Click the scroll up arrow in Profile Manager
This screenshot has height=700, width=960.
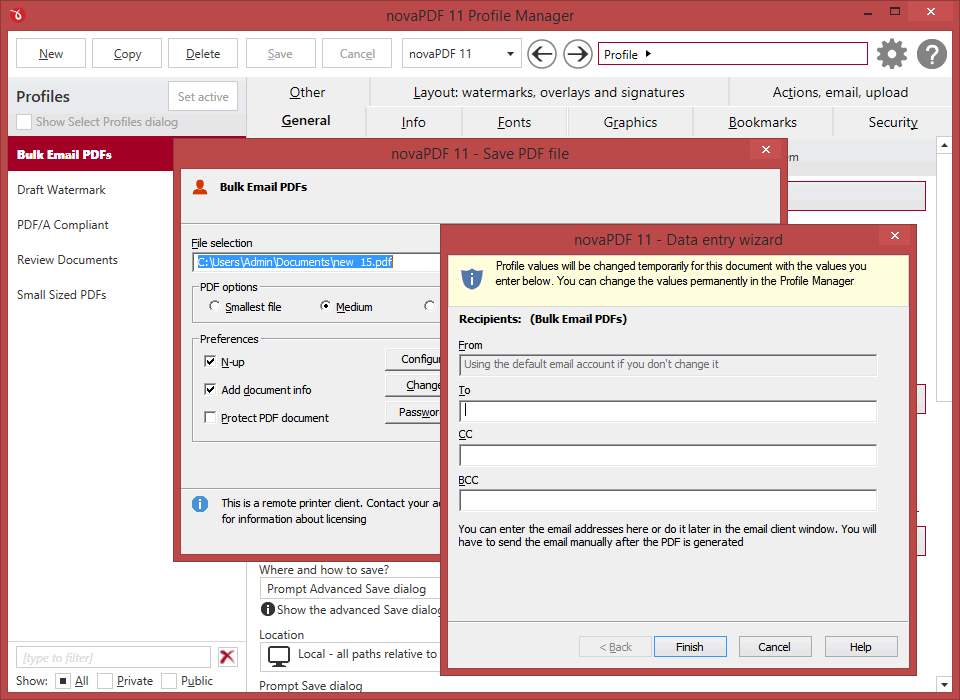pyautogui.click(x=943, y=145)
